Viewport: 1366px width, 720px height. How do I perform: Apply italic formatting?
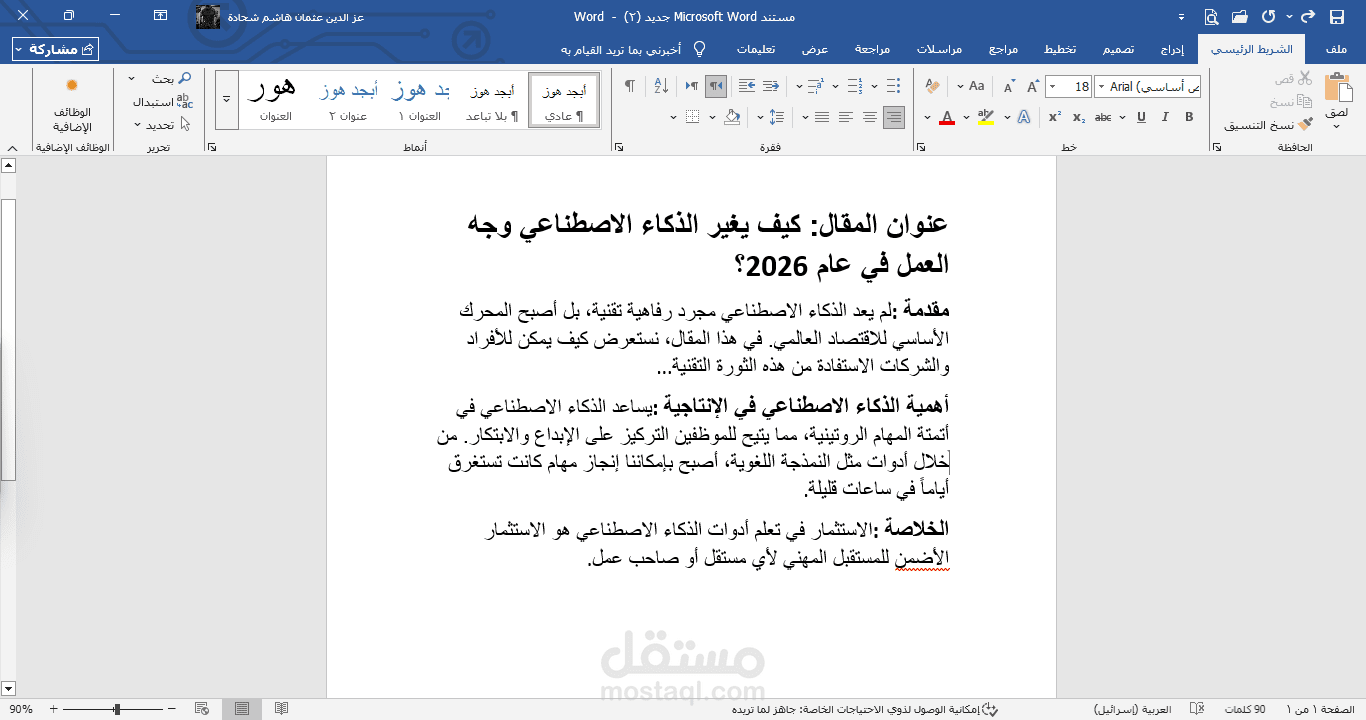tap(1165, 116)
